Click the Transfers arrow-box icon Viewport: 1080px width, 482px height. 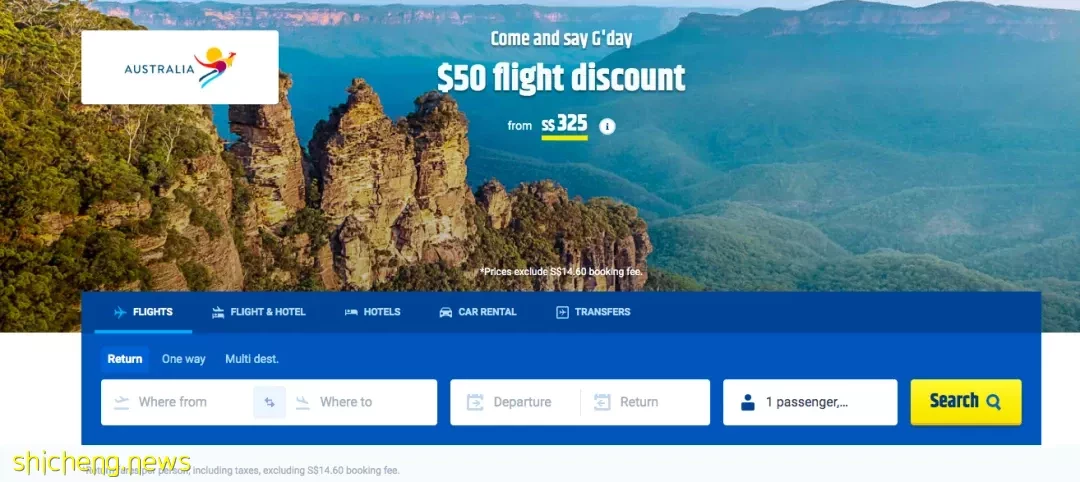[562, 312]
